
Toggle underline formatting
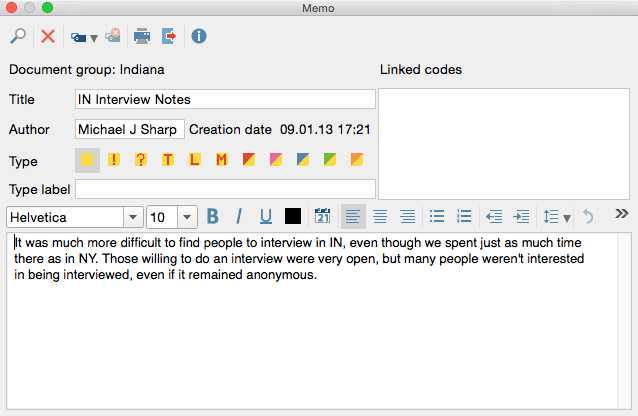pyautogui.click(x=266, y=216)
